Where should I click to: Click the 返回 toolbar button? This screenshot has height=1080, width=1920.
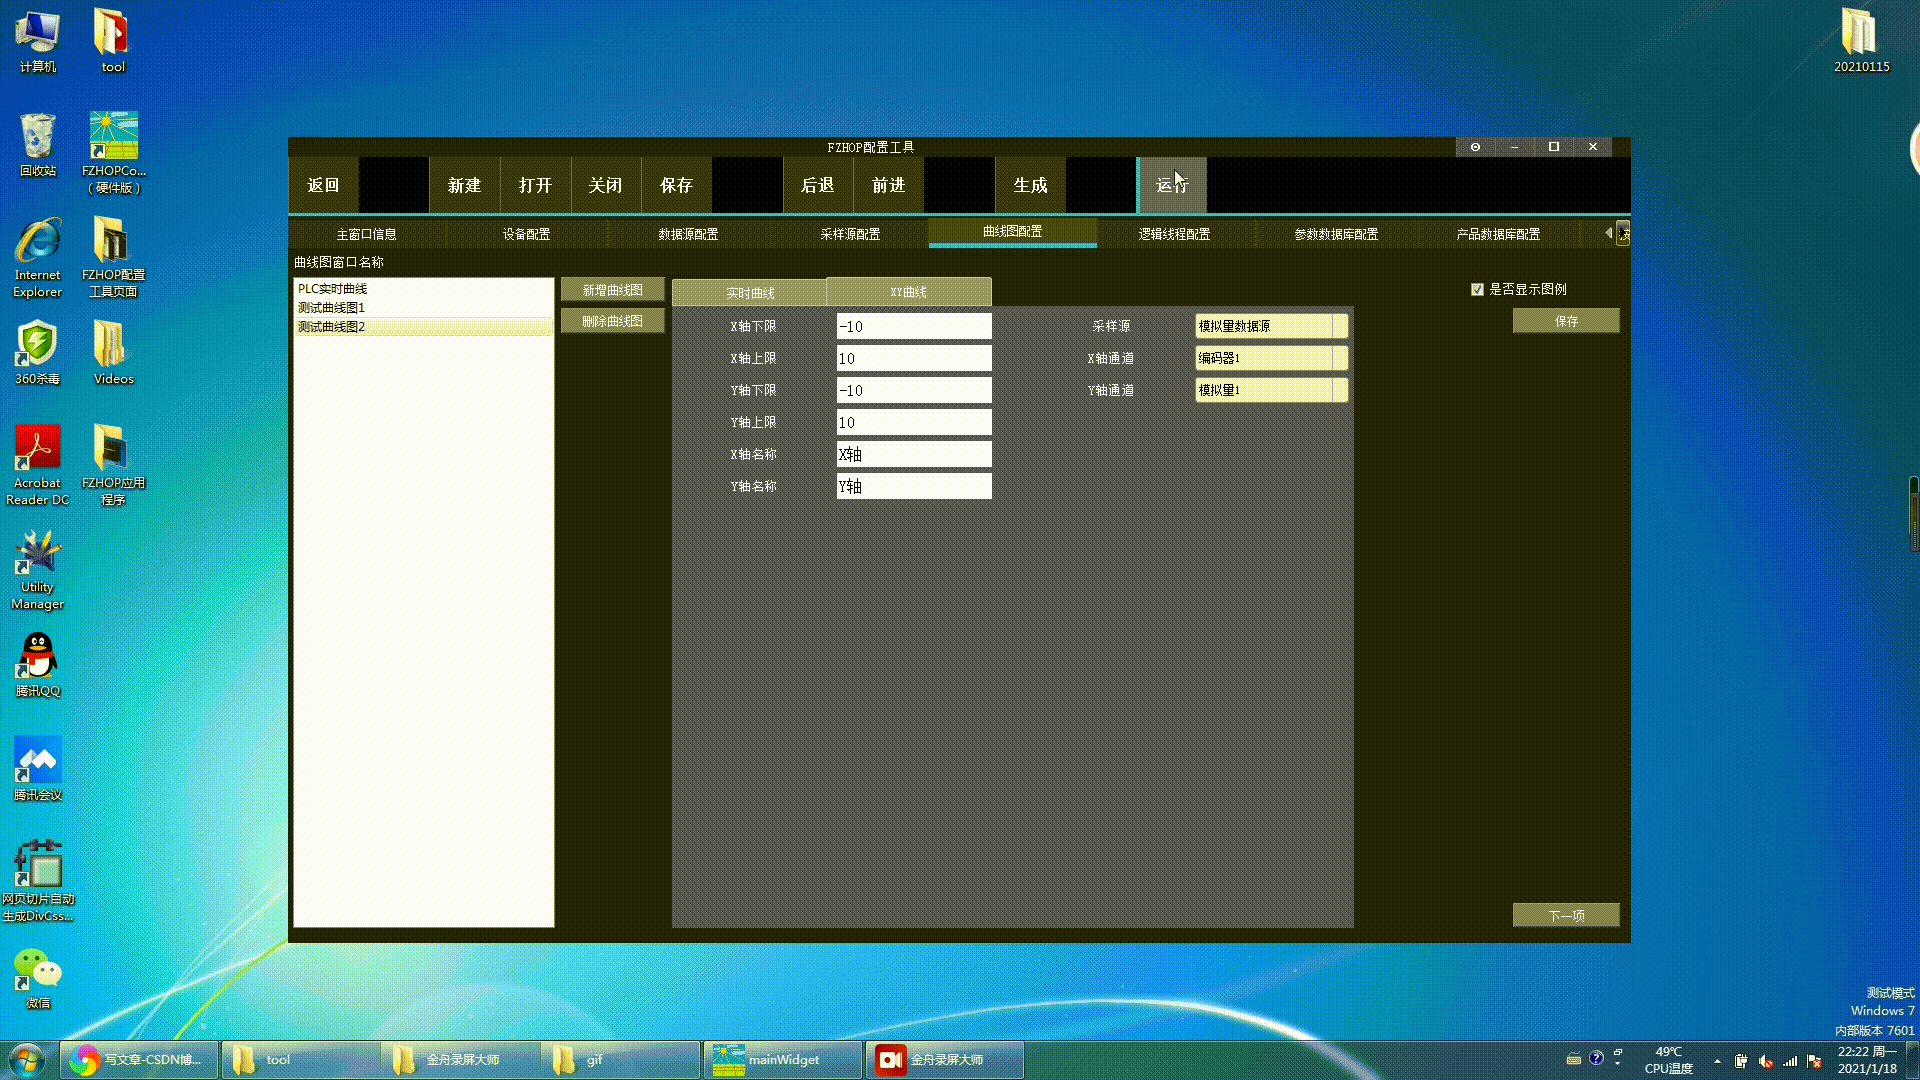coord(323,185)
